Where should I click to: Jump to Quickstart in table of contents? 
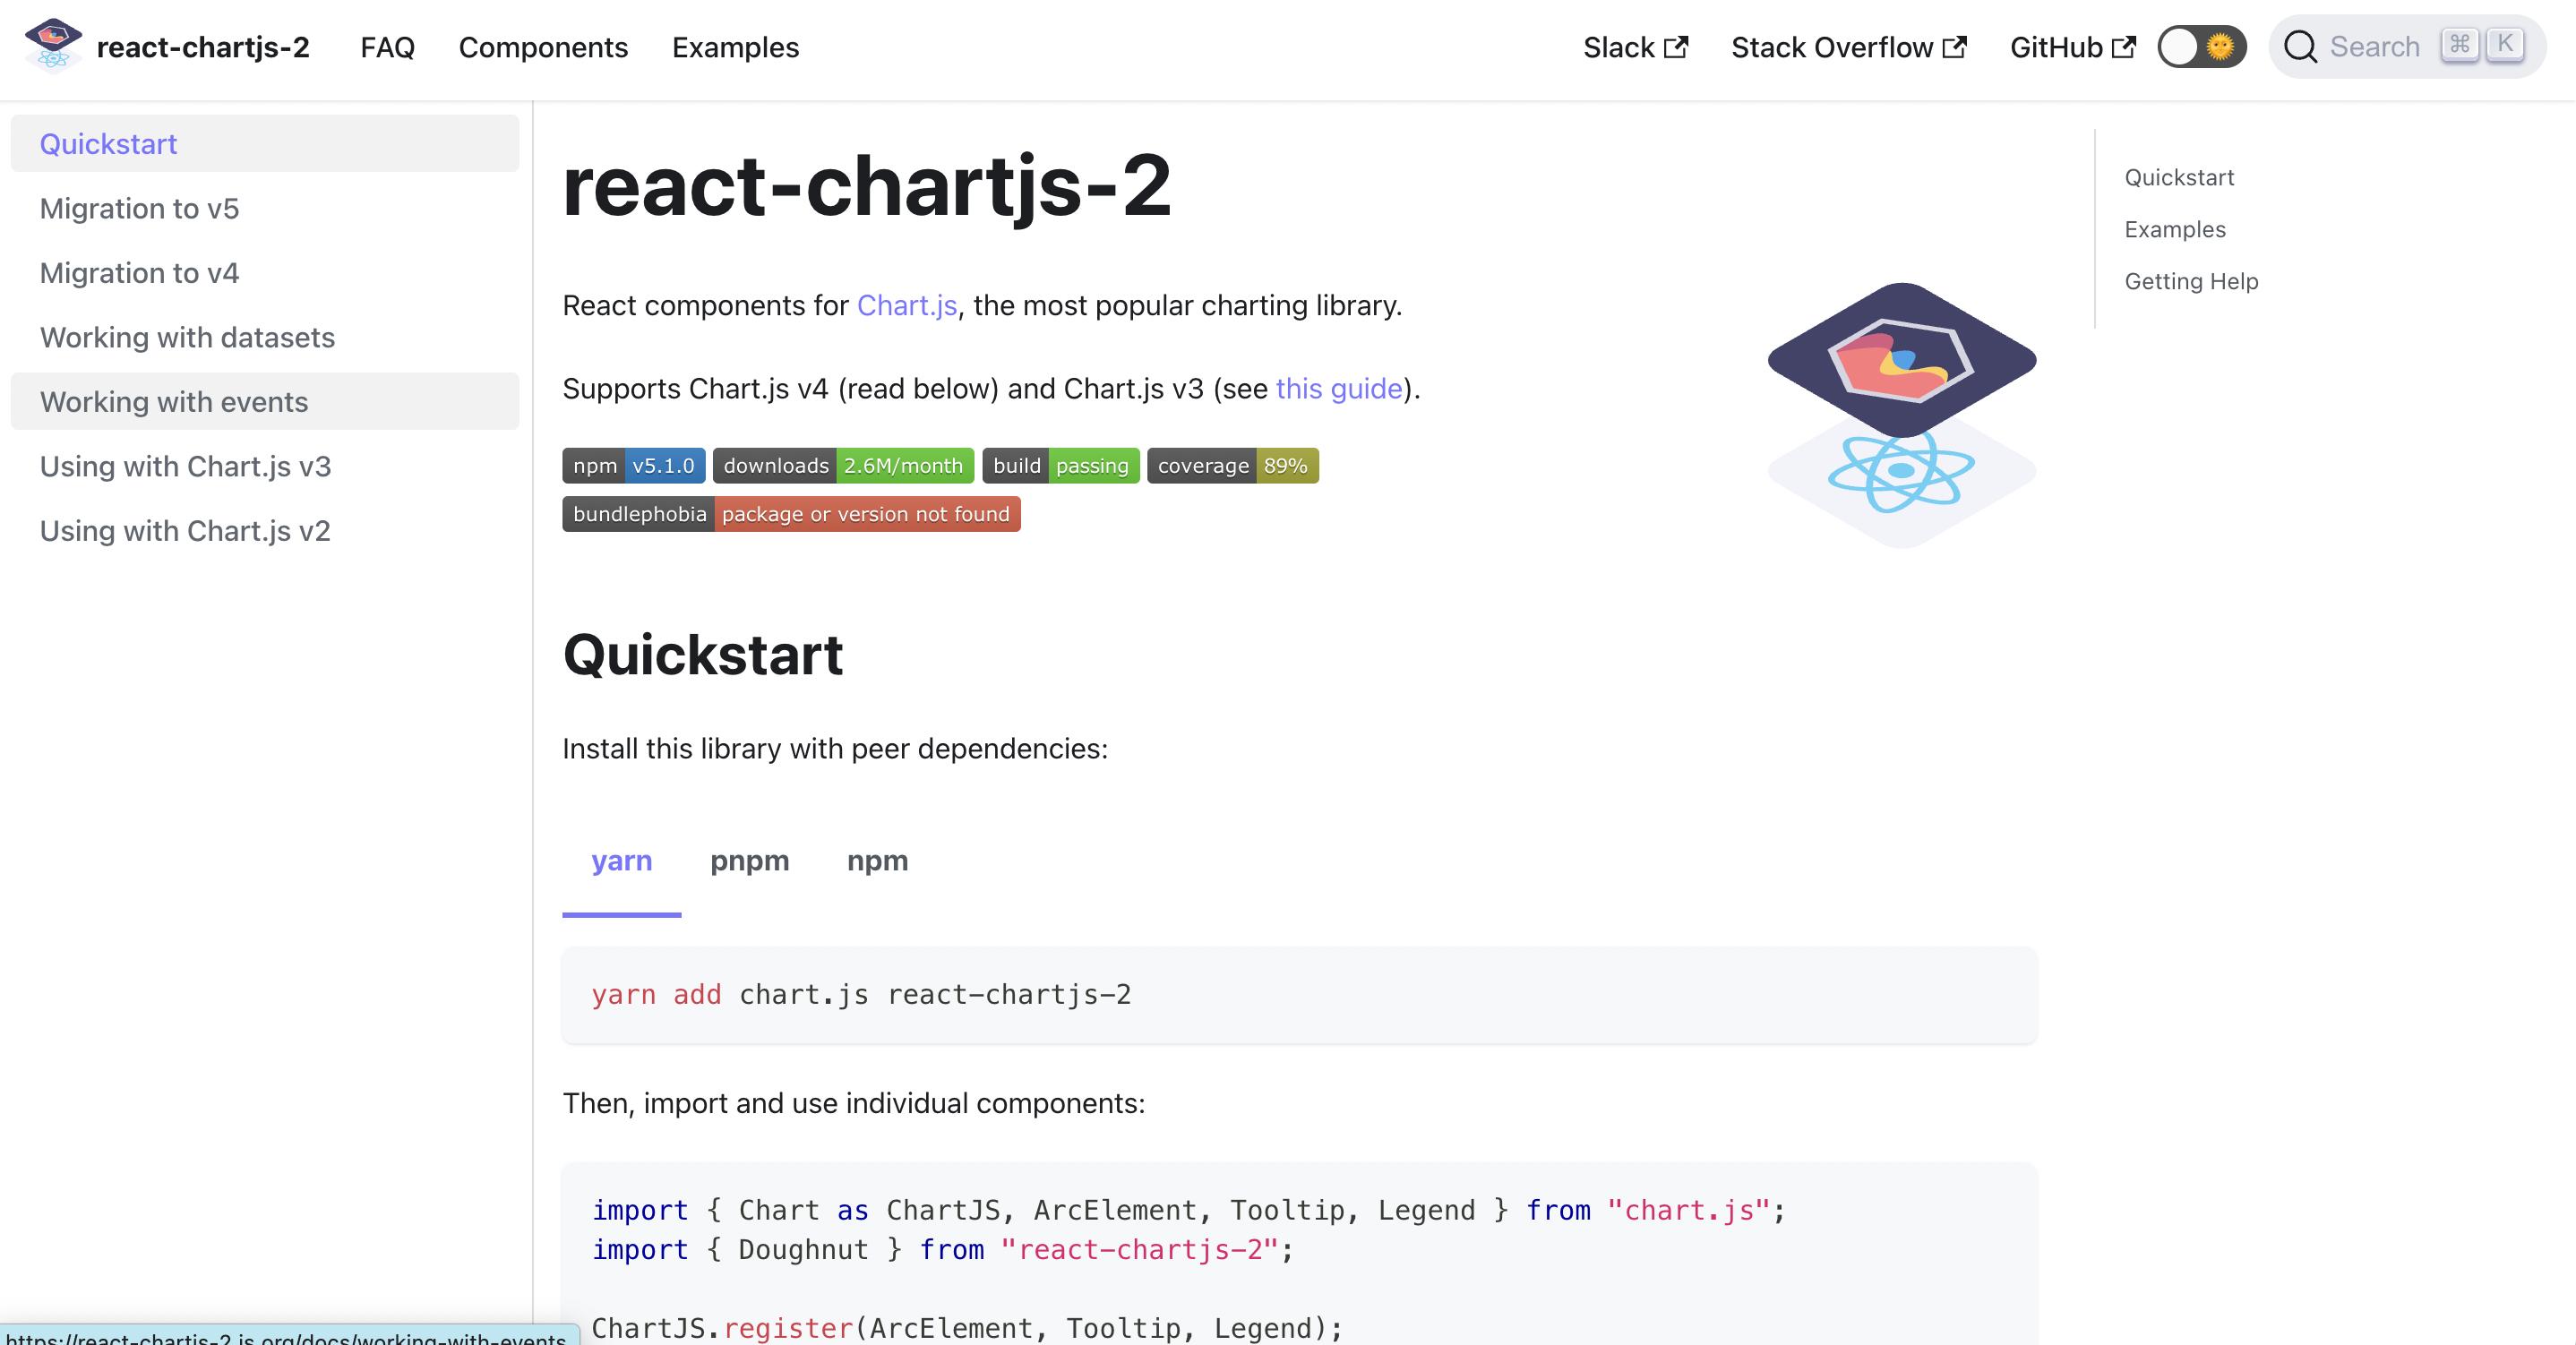coord(2179,177)
